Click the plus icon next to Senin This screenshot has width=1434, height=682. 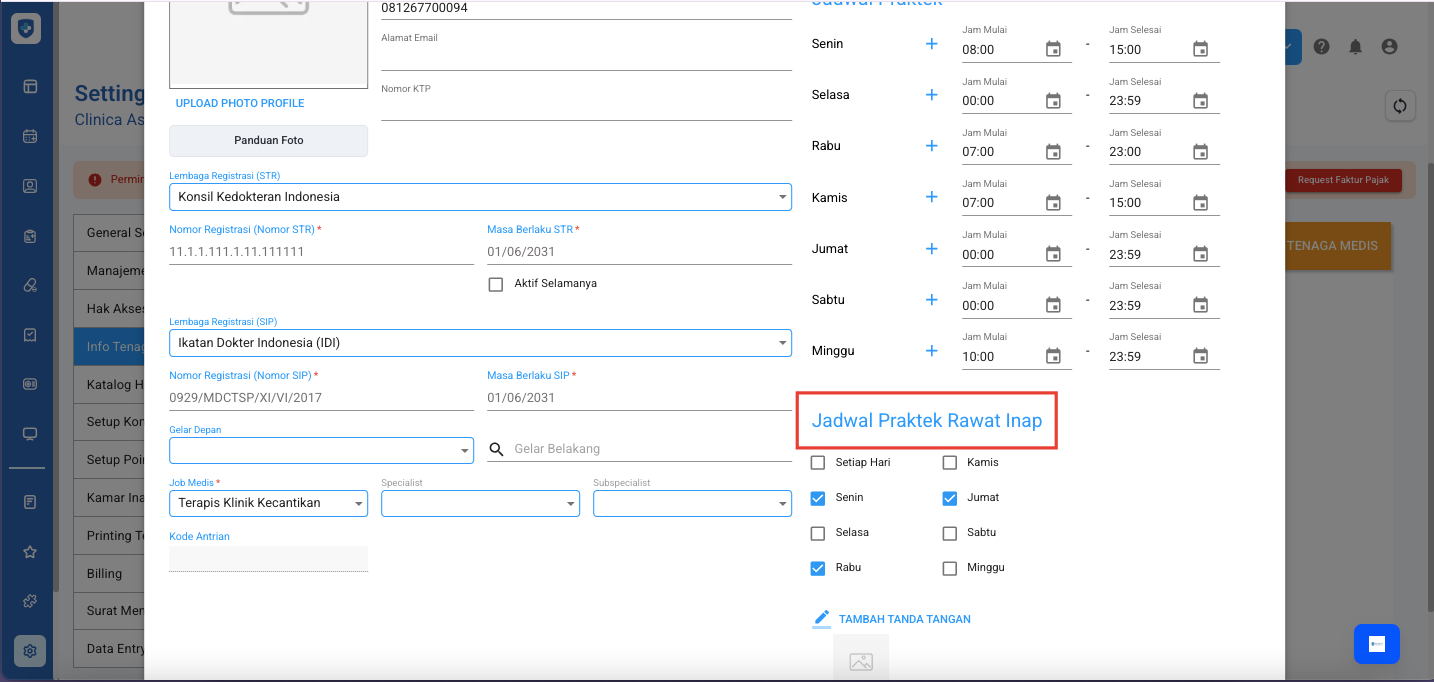(x=931, y=44)
